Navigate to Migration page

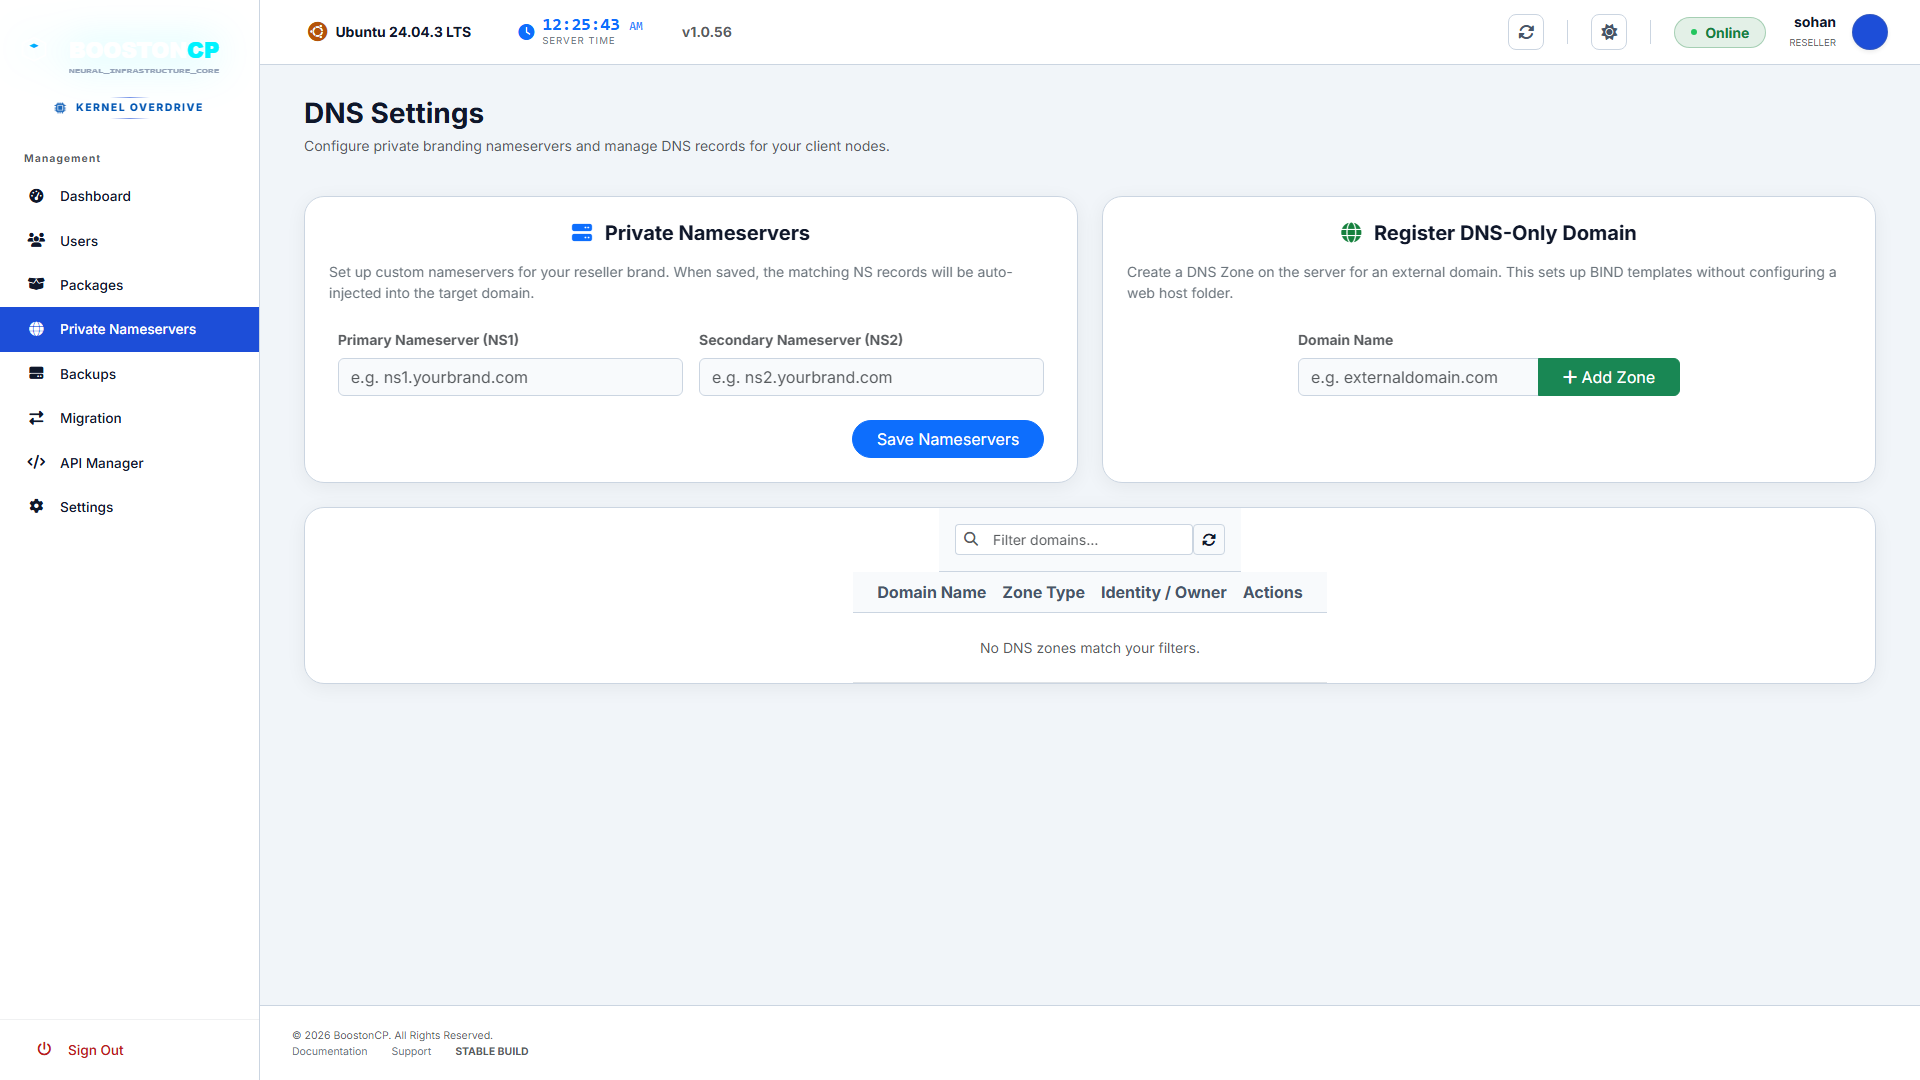point(130,418)
